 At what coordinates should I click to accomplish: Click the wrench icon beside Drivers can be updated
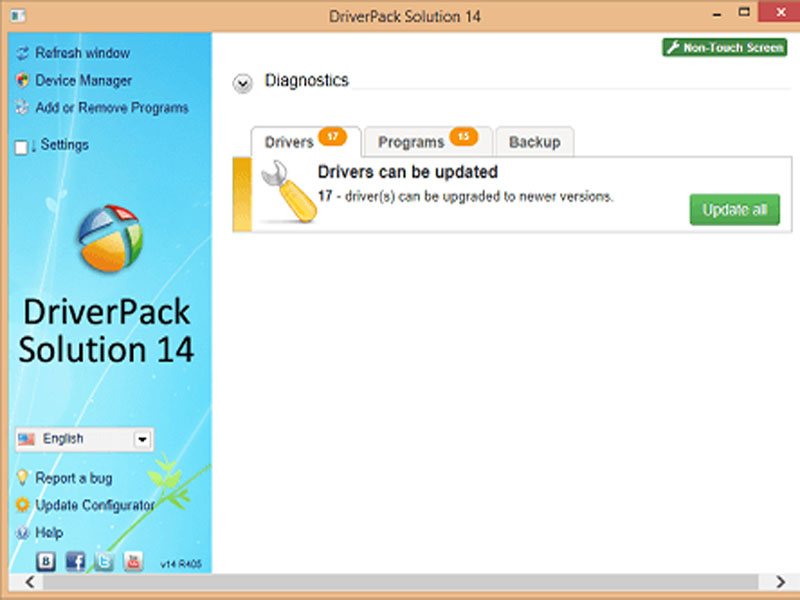pyautogui.click(x=288, y=192)
